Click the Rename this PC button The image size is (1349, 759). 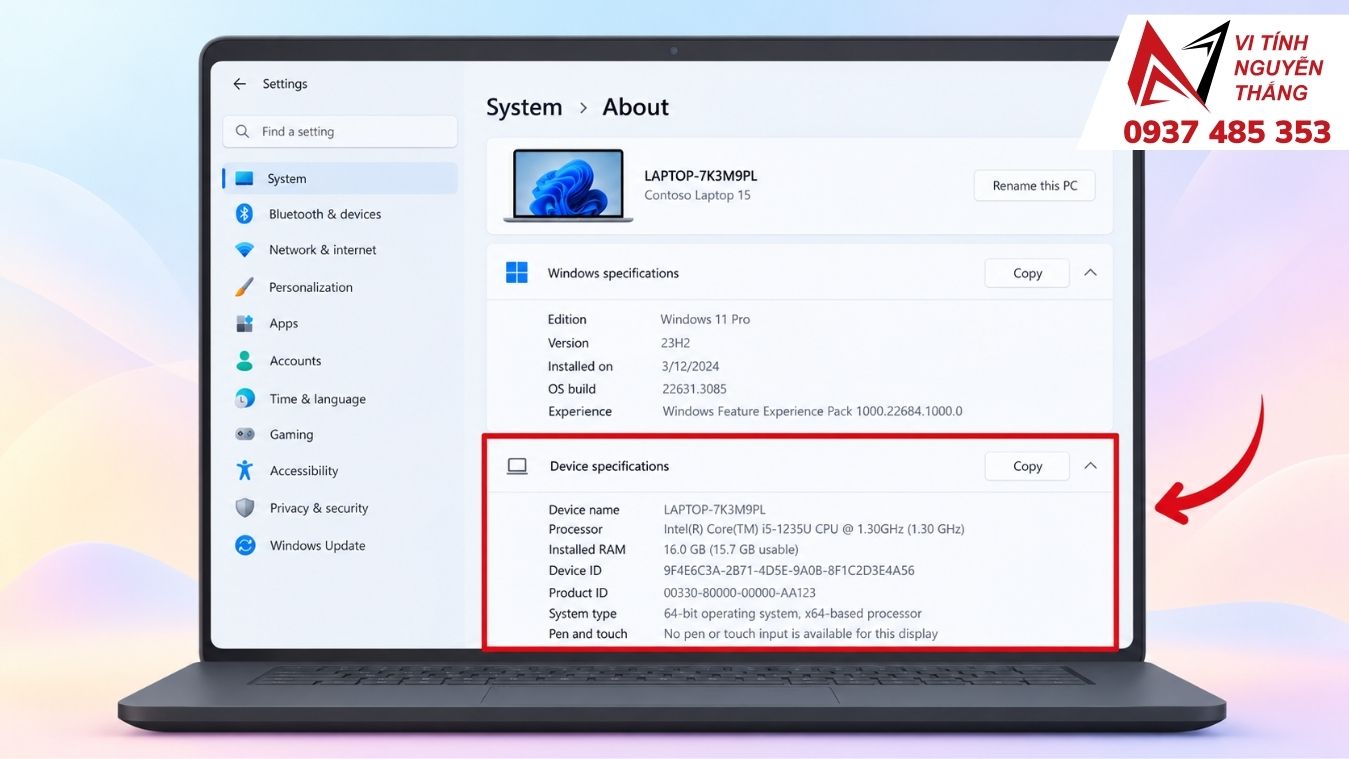1035,186
